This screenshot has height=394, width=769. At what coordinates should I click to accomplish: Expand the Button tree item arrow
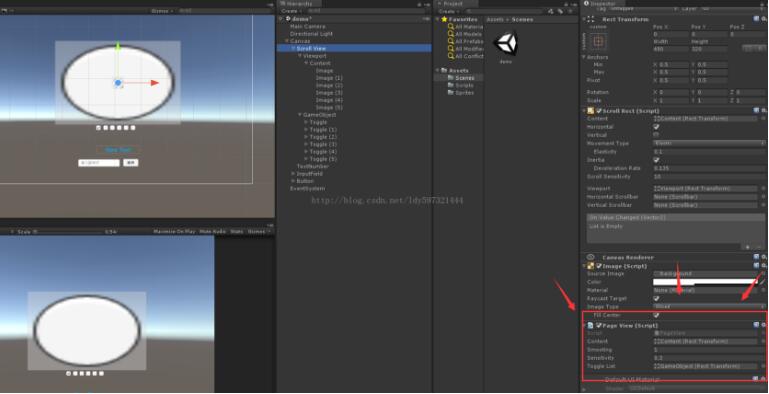293,181
